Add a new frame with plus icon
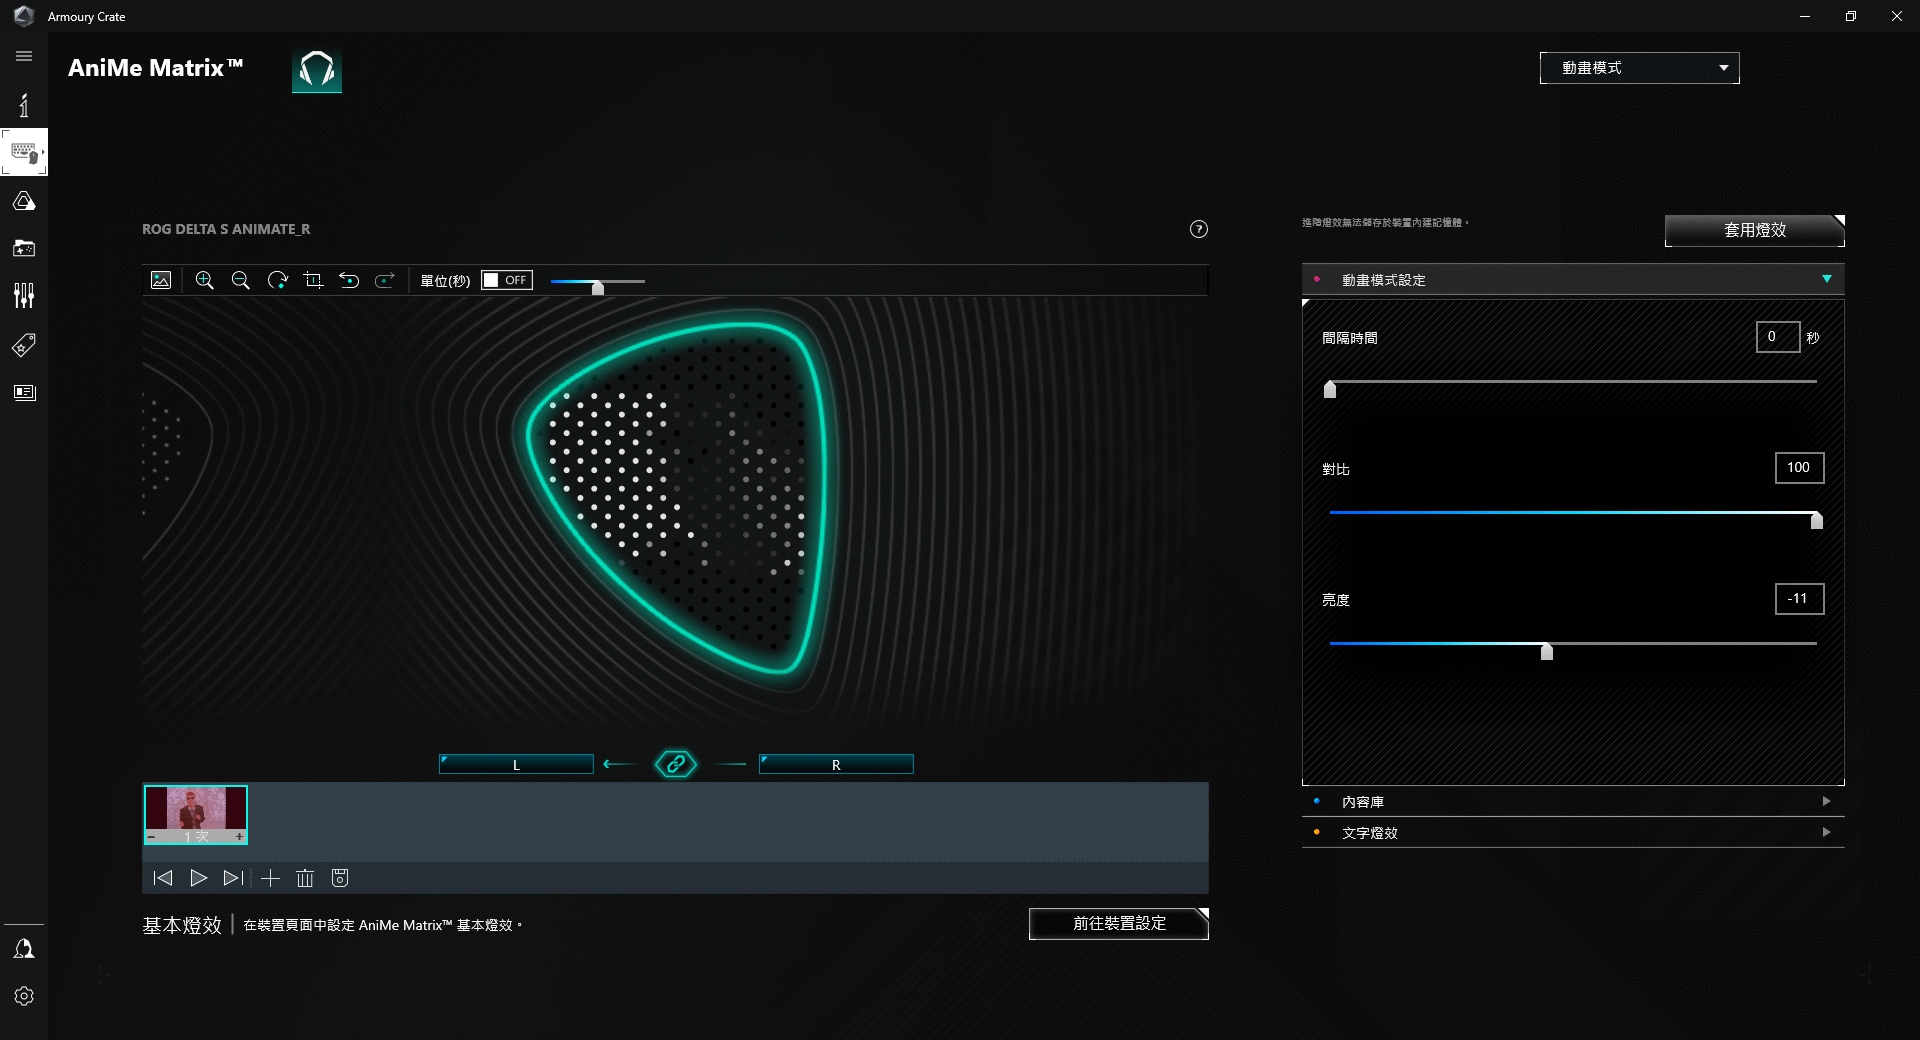 [x=270, y=878]
